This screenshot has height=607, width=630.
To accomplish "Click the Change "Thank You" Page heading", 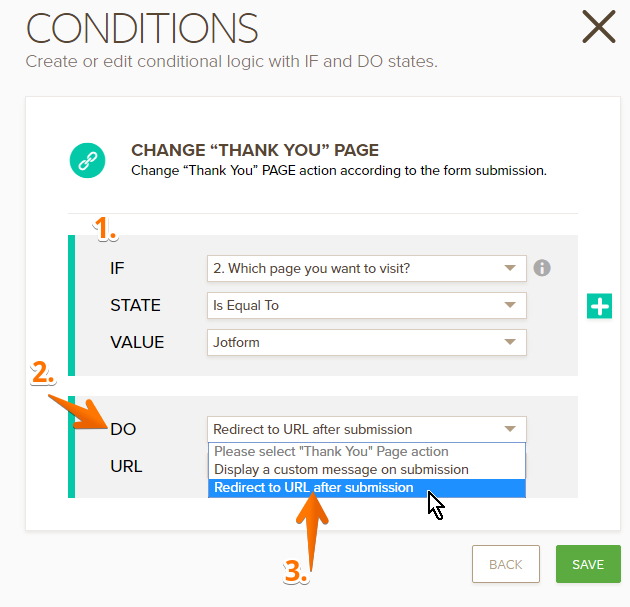I will click(x=255, y=151).
